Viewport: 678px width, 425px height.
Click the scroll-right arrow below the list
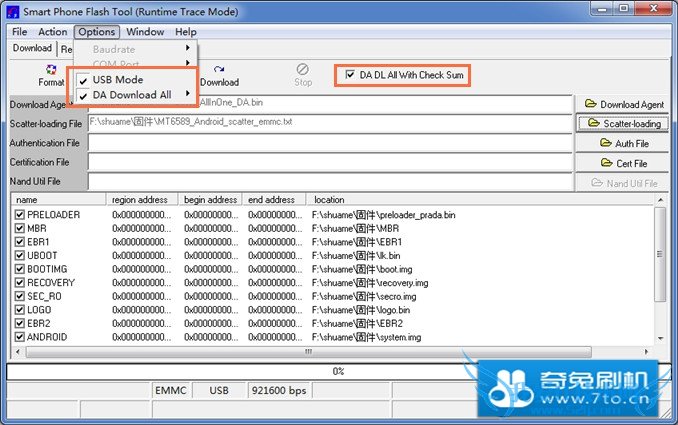[x=646, y=352]
